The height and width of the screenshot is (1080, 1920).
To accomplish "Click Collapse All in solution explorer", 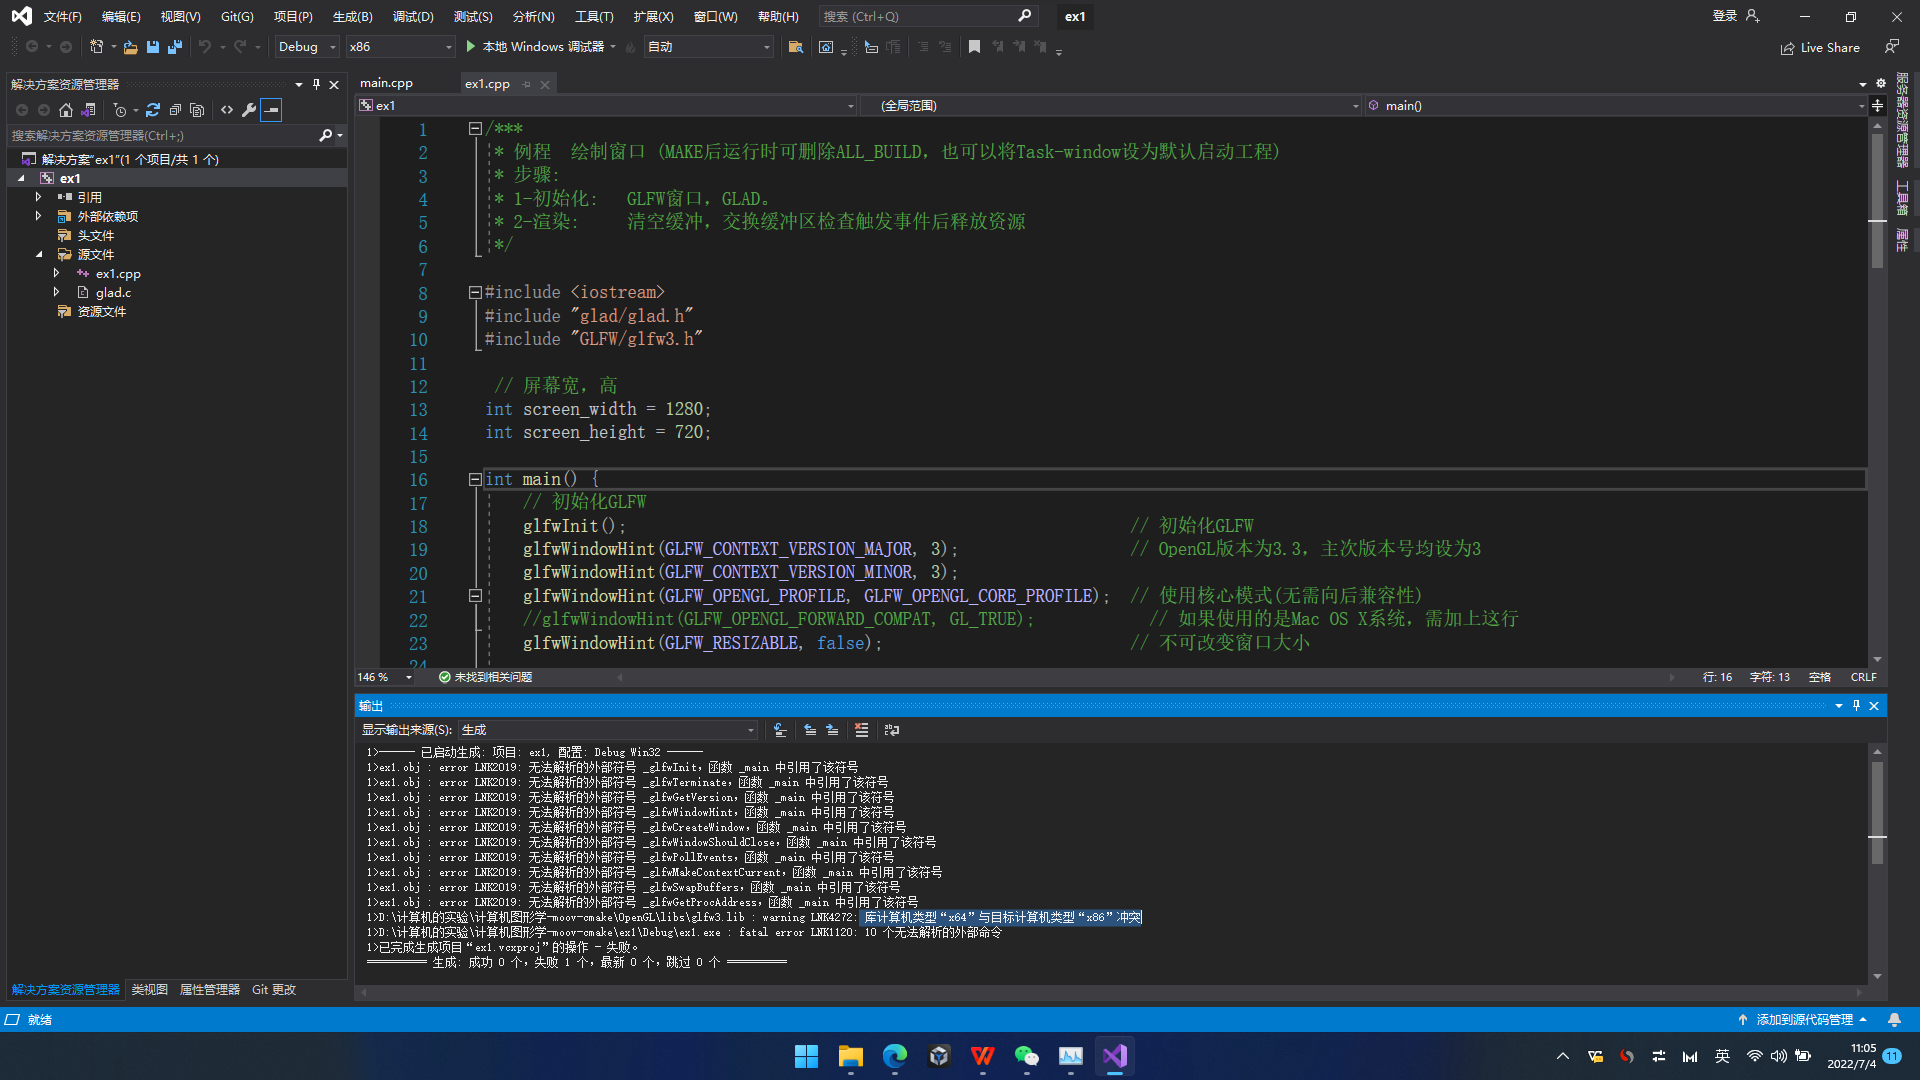I will point(175,110).
